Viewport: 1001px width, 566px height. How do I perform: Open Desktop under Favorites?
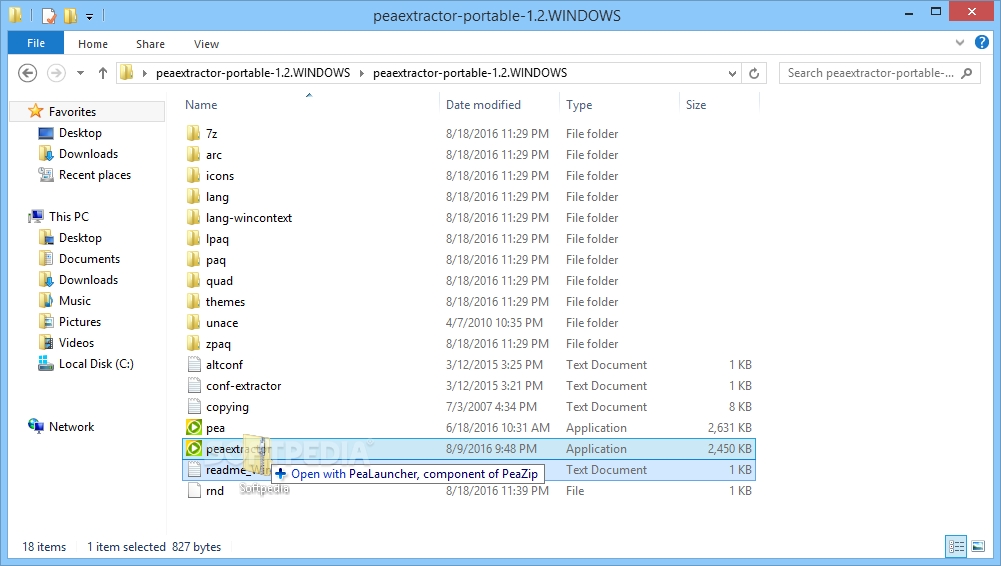click(x=80, y=133)
